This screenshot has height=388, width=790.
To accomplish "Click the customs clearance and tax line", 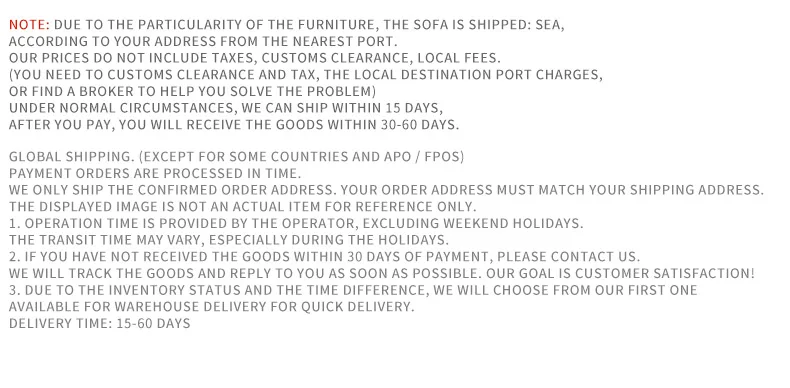I will coord(306,75).
